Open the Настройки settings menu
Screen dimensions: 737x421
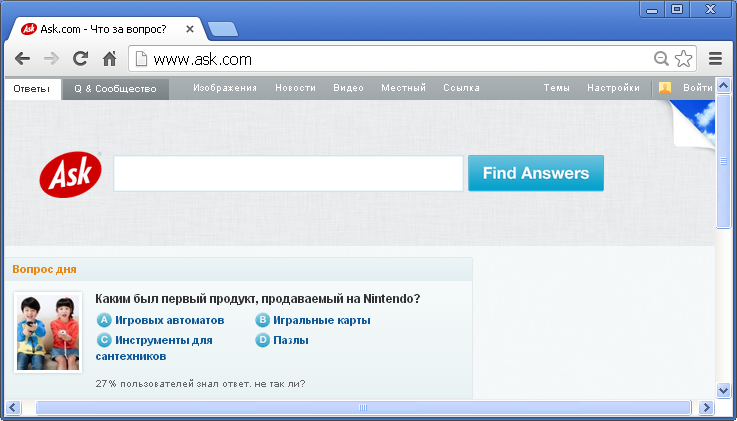point(613,88)
